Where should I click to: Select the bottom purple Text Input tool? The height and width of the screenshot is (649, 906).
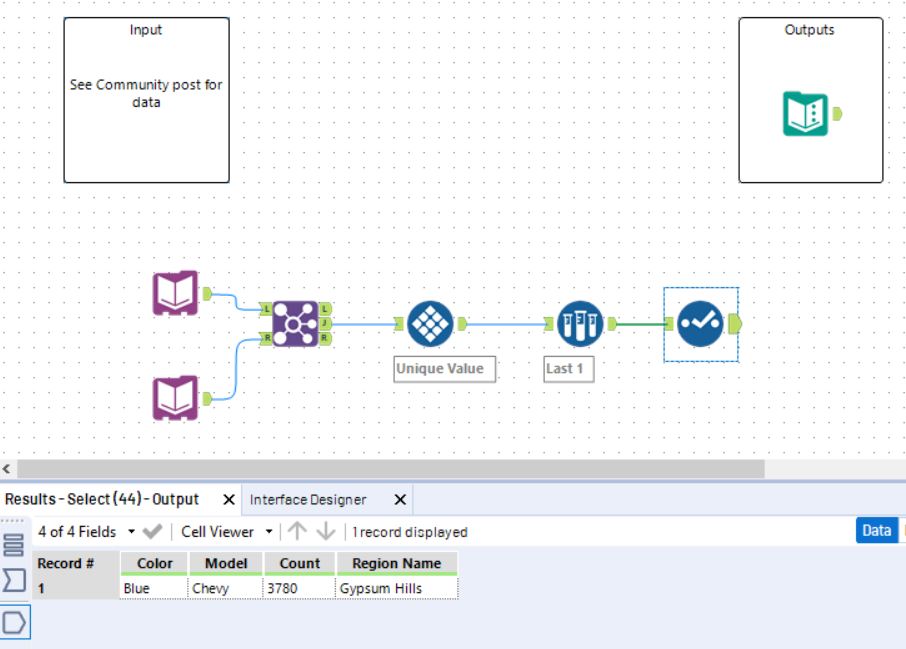176,398
